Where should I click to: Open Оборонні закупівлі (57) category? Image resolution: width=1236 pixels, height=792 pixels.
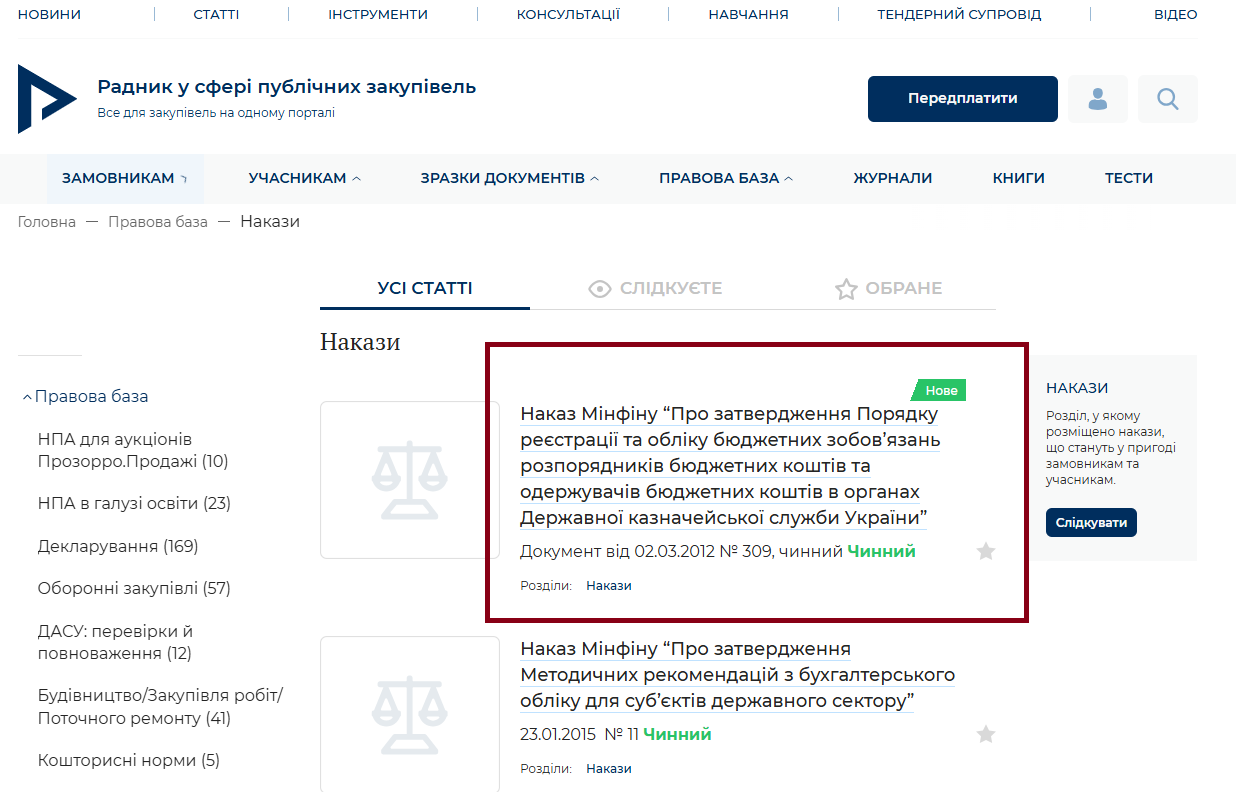point(133,588)
